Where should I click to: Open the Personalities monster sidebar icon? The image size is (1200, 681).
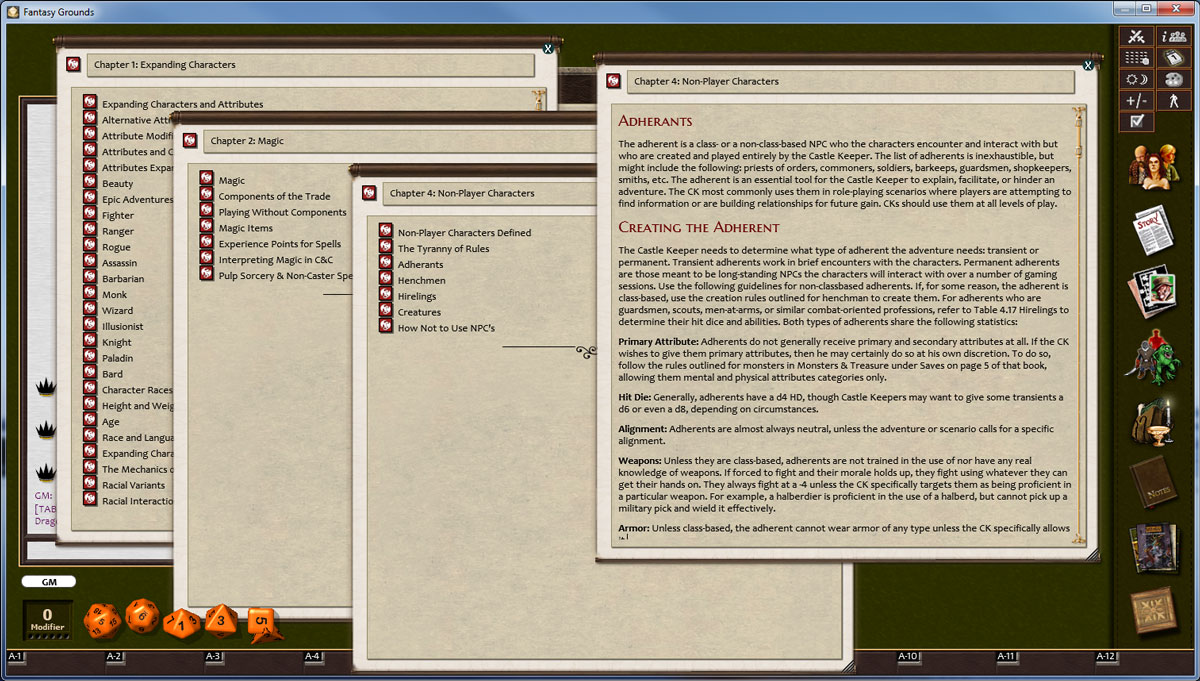tap(1155, 355)
